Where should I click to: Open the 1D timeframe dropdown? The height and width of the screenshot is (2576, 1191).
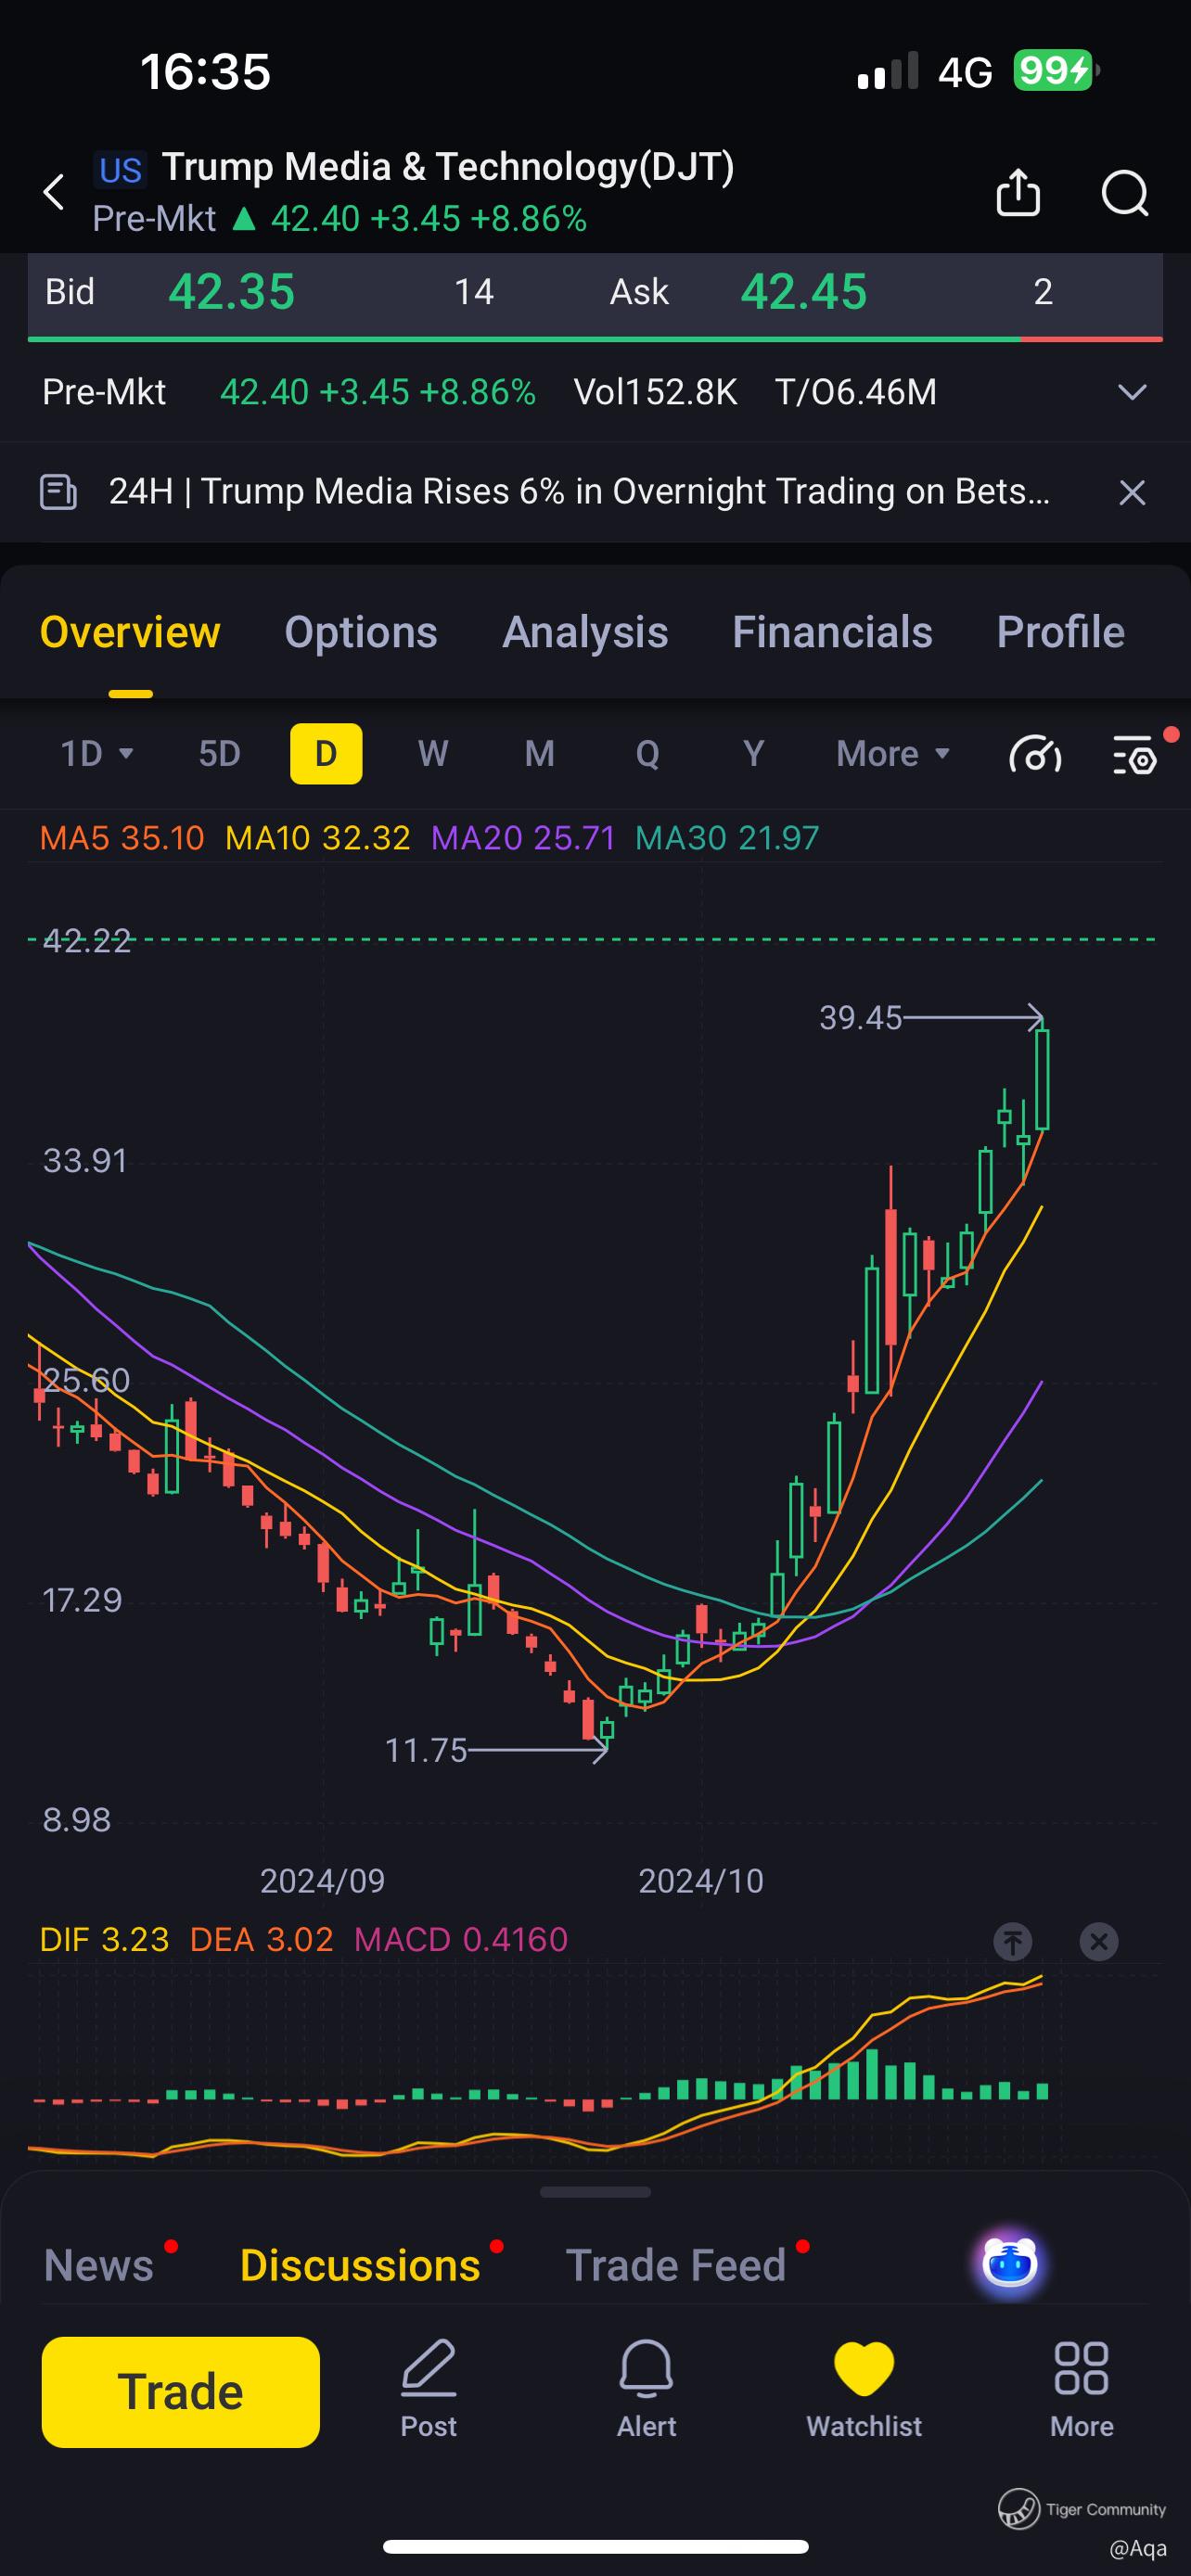pyautogui.click(x=97, y=753)
